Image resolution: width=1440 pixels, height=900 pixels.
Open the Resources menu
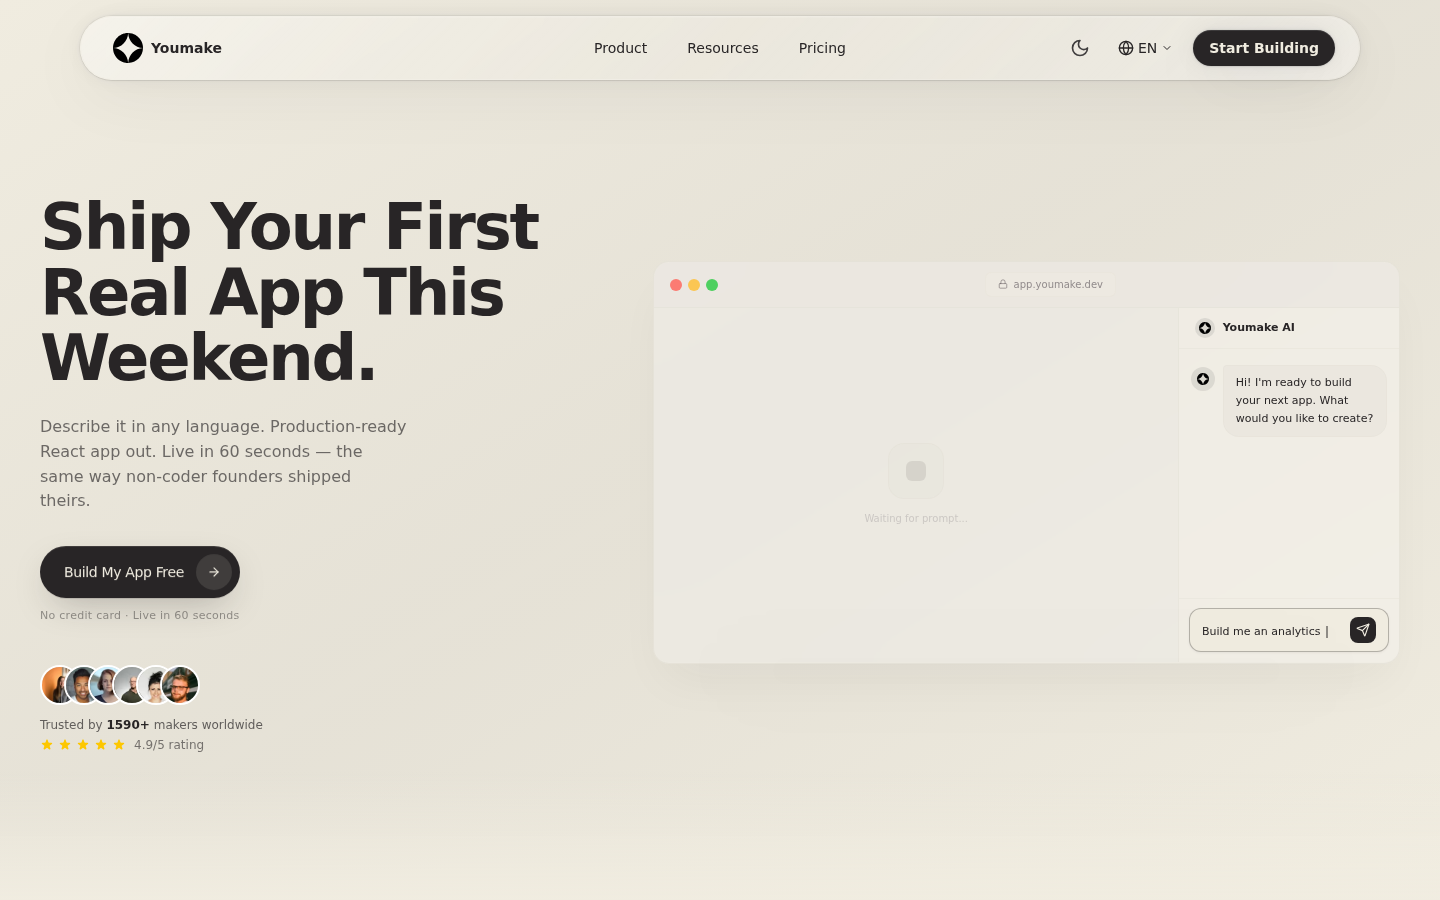point(723,48)
